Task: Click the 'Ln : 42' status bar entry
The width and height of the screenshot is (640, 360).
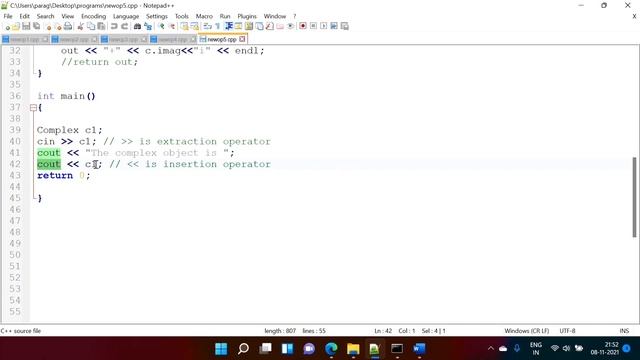Action: [383, 331]
